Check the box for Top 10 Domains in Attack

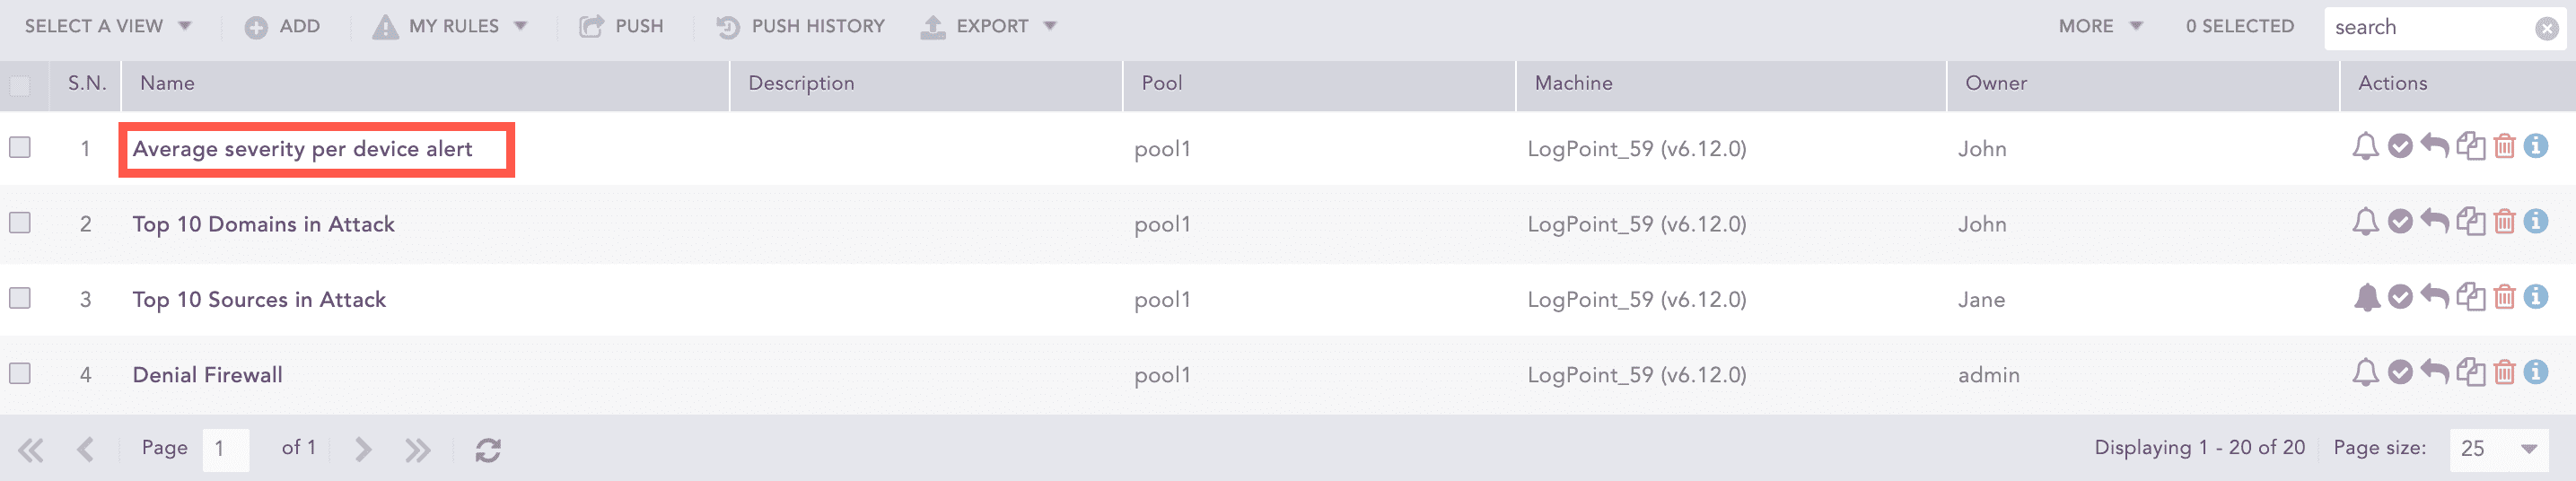pyautogui.click(x=20, y=223)
